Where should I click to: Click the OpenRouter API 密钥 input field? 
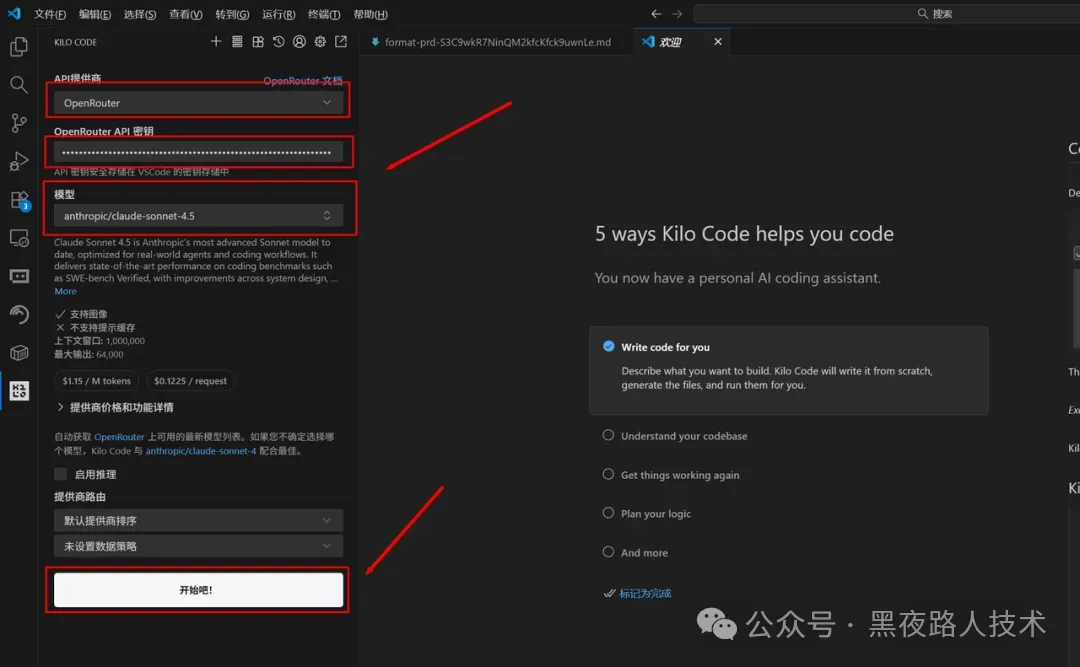[198, 152]
